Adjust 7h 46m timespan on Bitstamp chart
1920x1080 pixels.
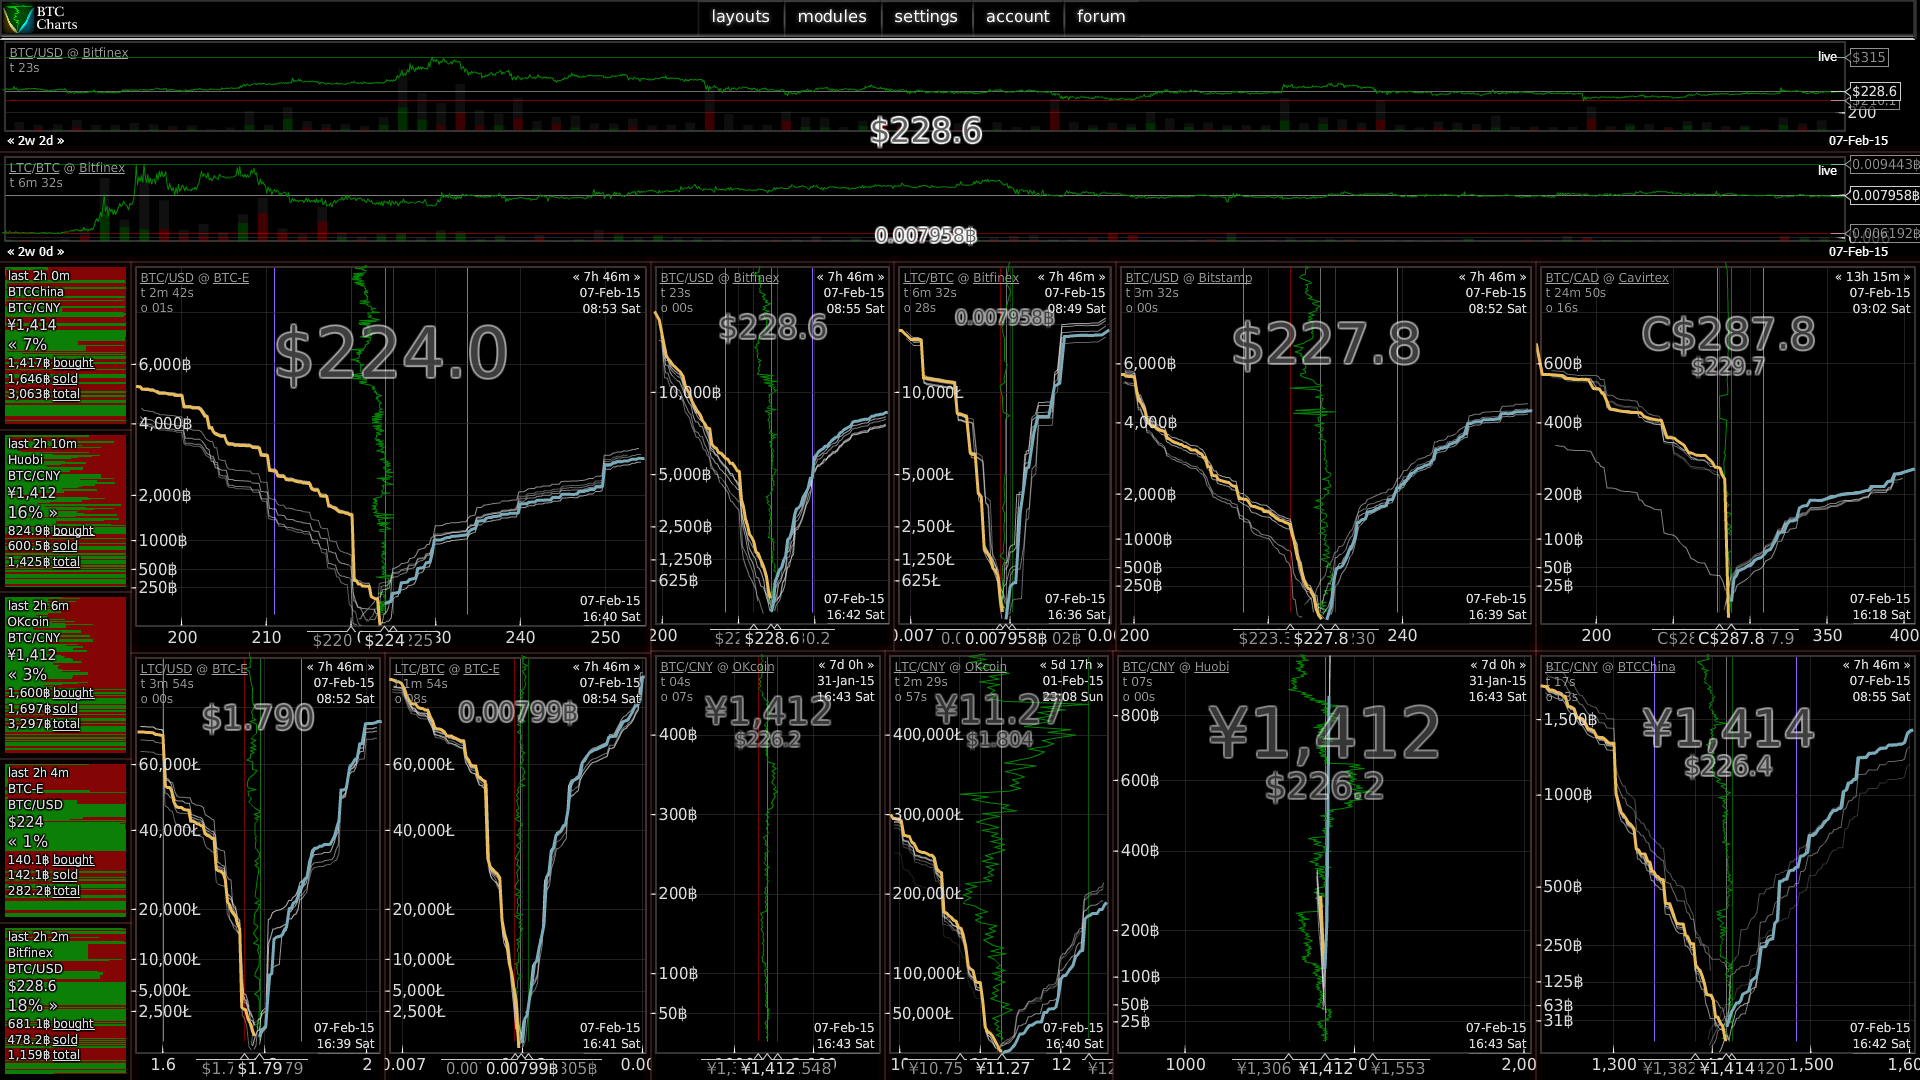(x=1492, y=277)
